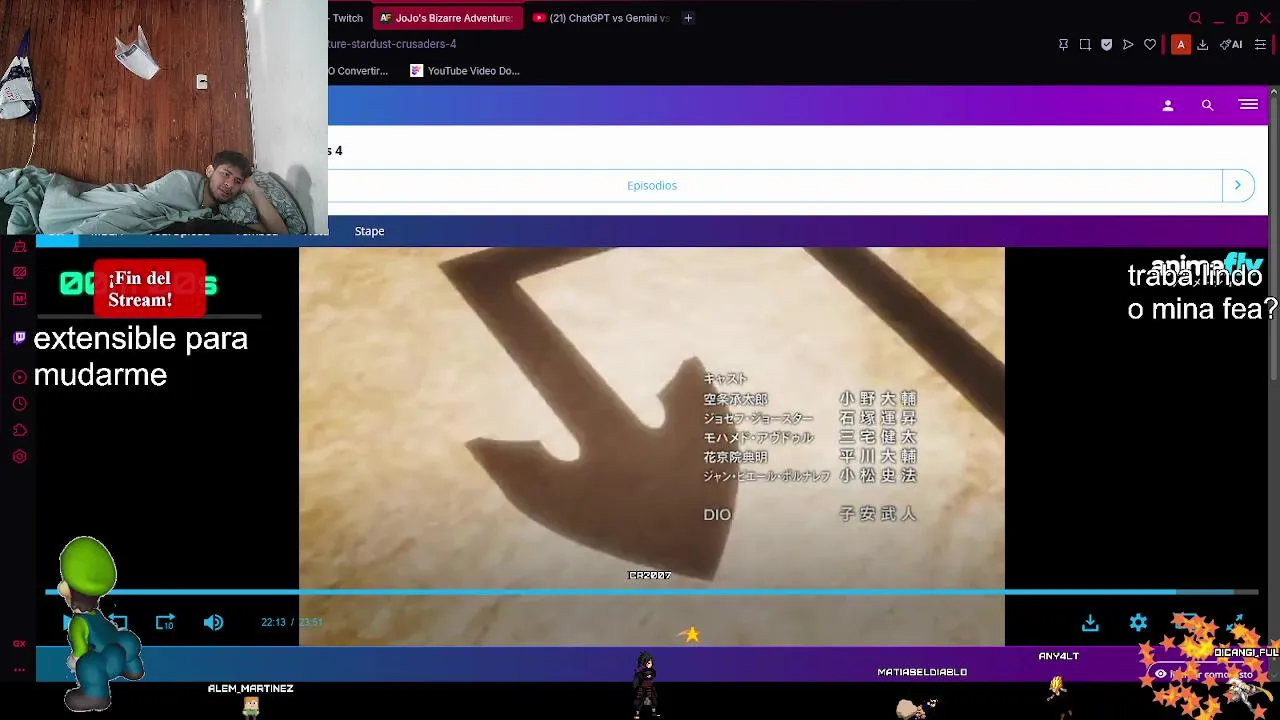Select the Stape video server tab
The image size is (1280, 720).
pos(369,231)
